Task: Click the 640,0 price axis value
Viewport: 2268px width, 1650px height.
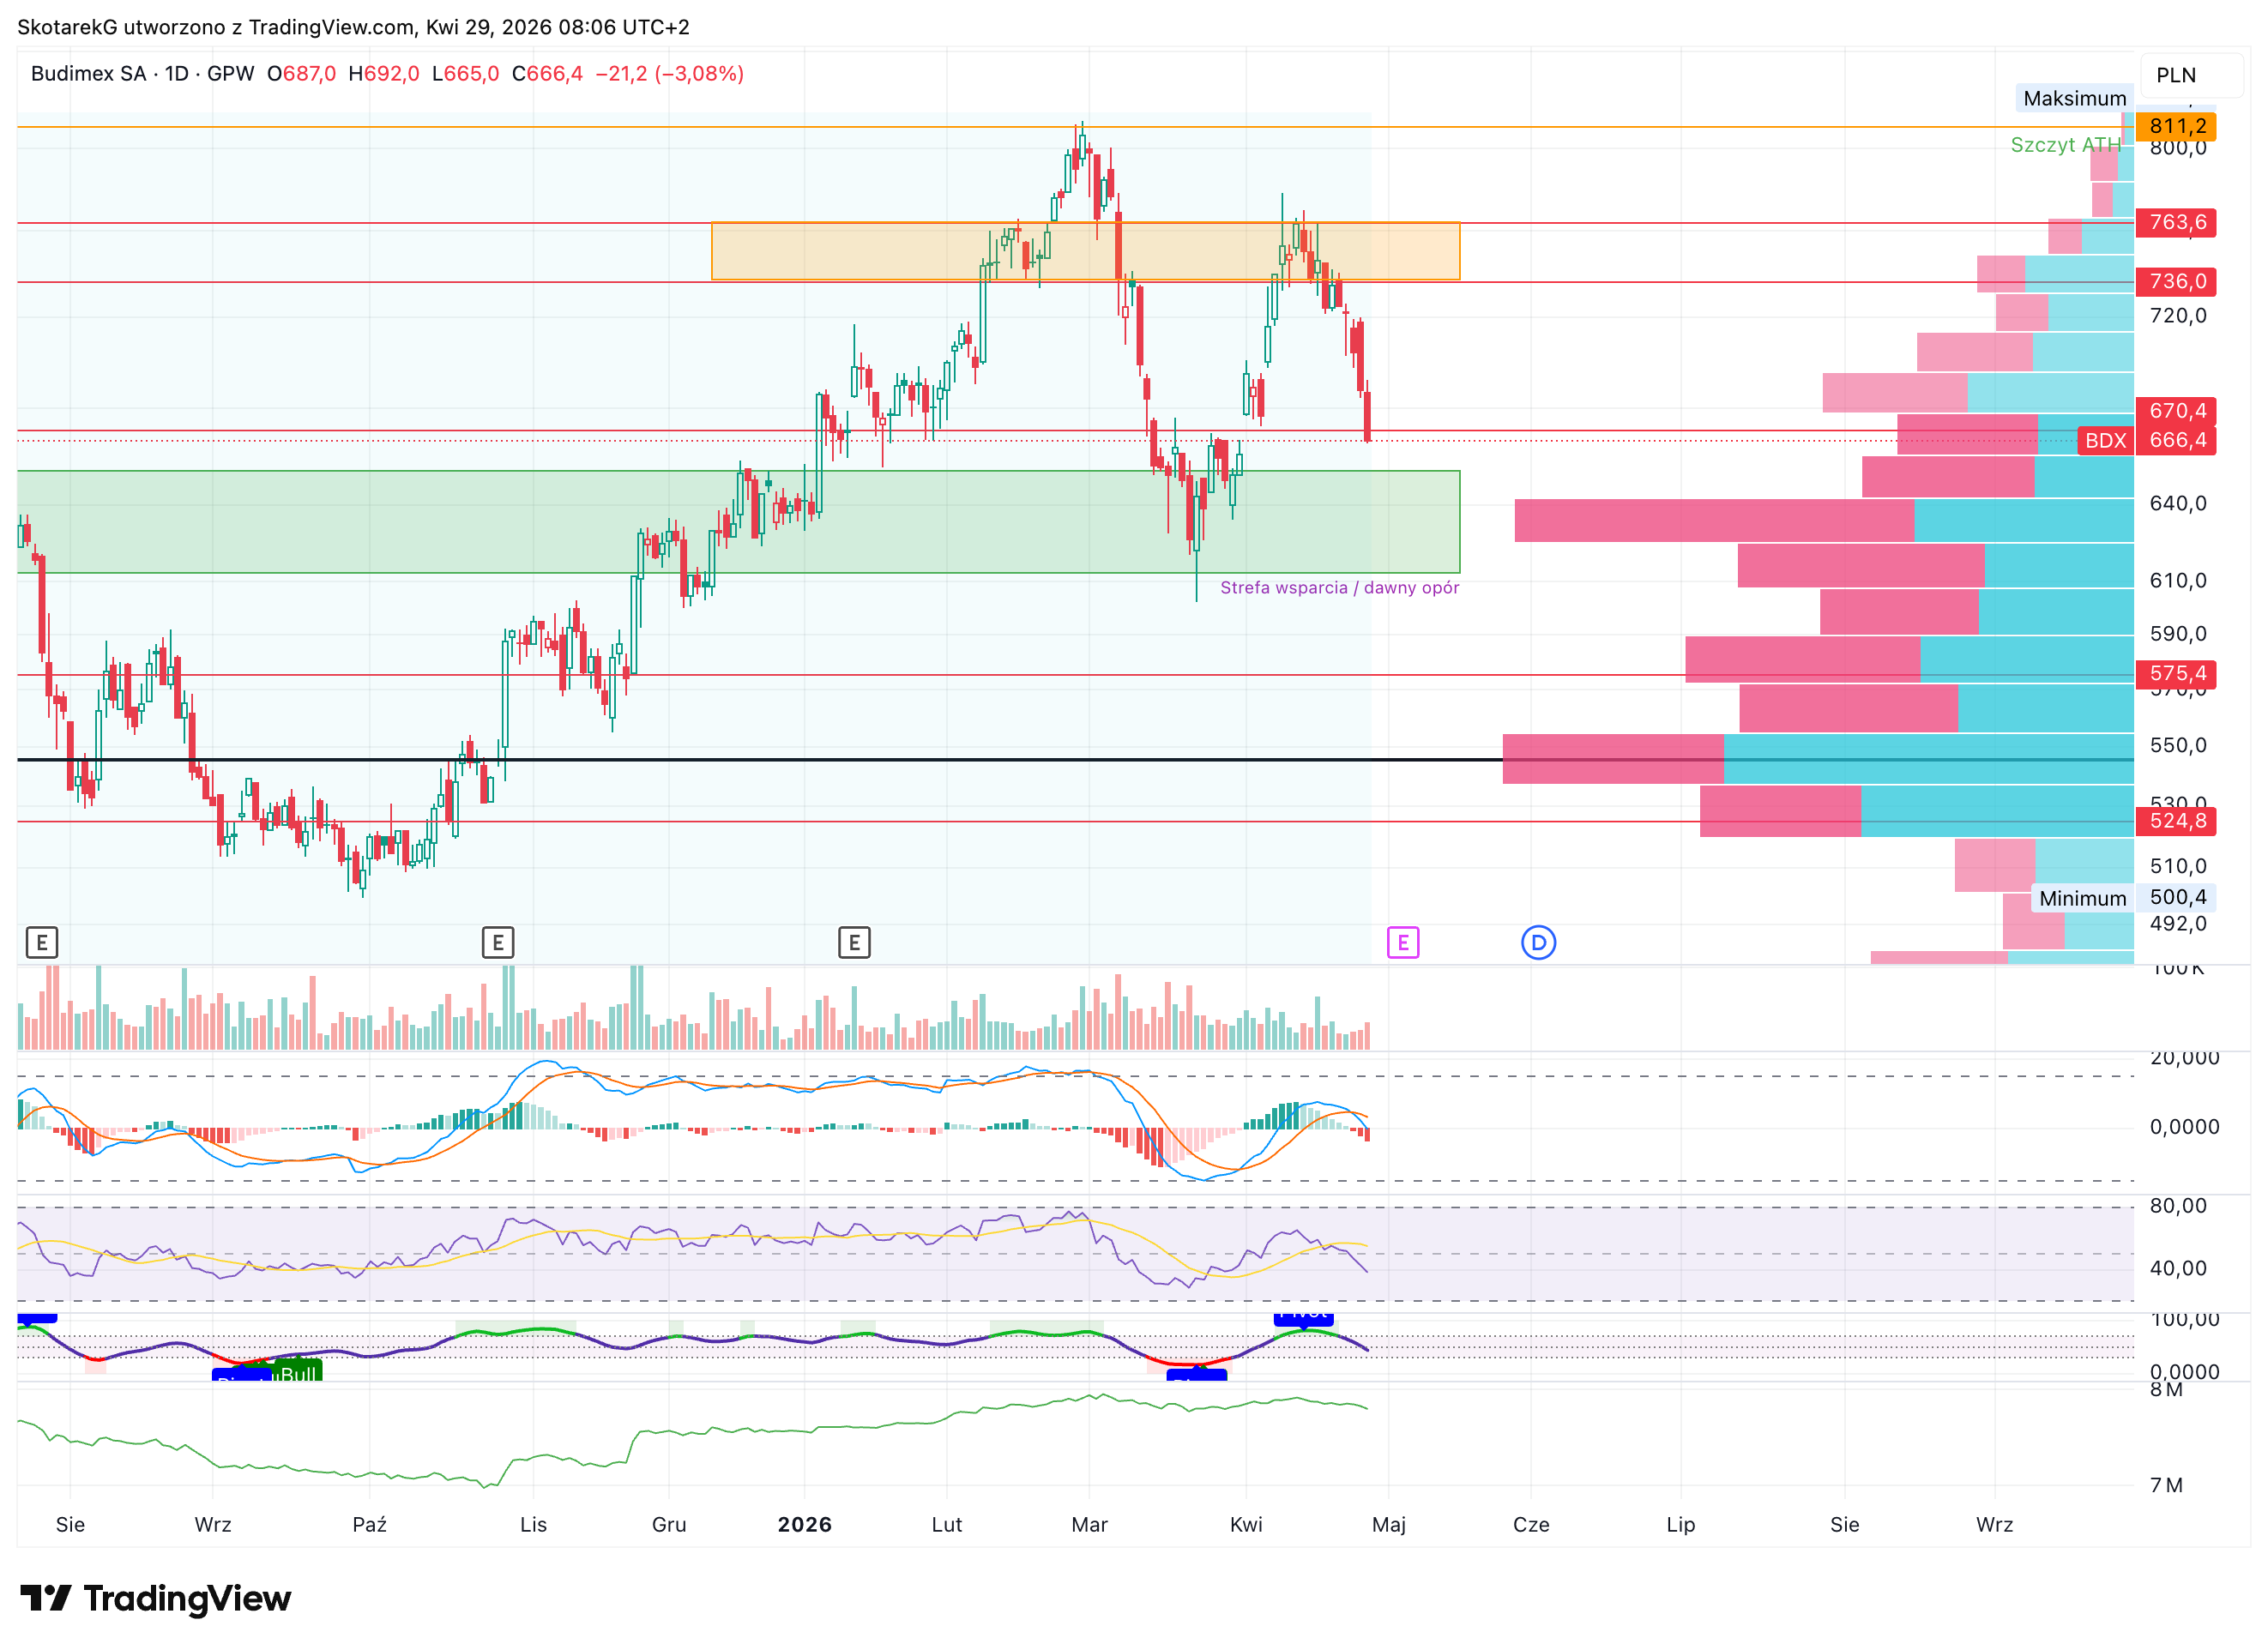Action: click(2178, 503)
